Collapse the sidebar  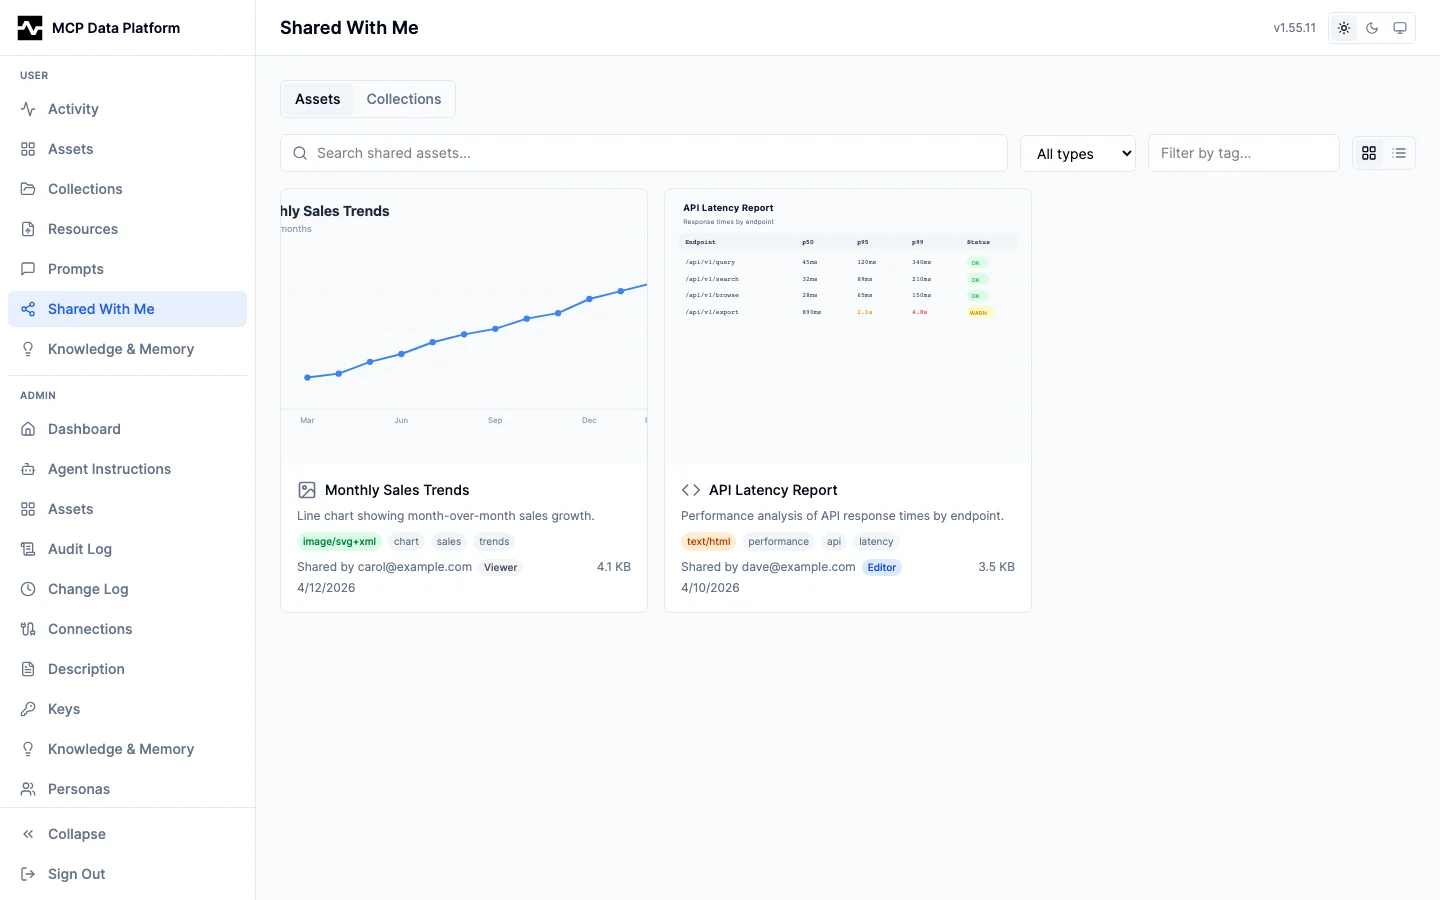[77, 834]
